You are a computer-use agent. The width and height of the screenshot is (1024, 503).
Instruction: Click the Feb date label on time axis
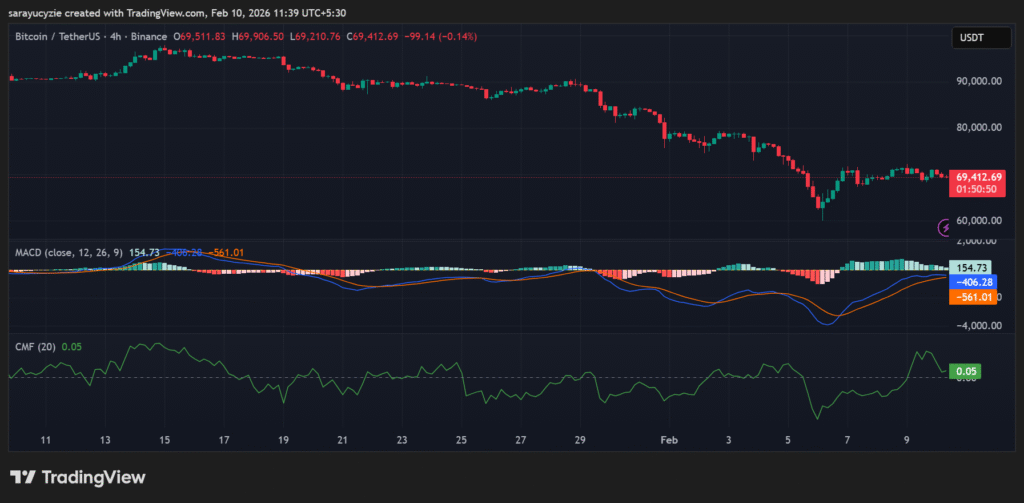tap(669, 440)
